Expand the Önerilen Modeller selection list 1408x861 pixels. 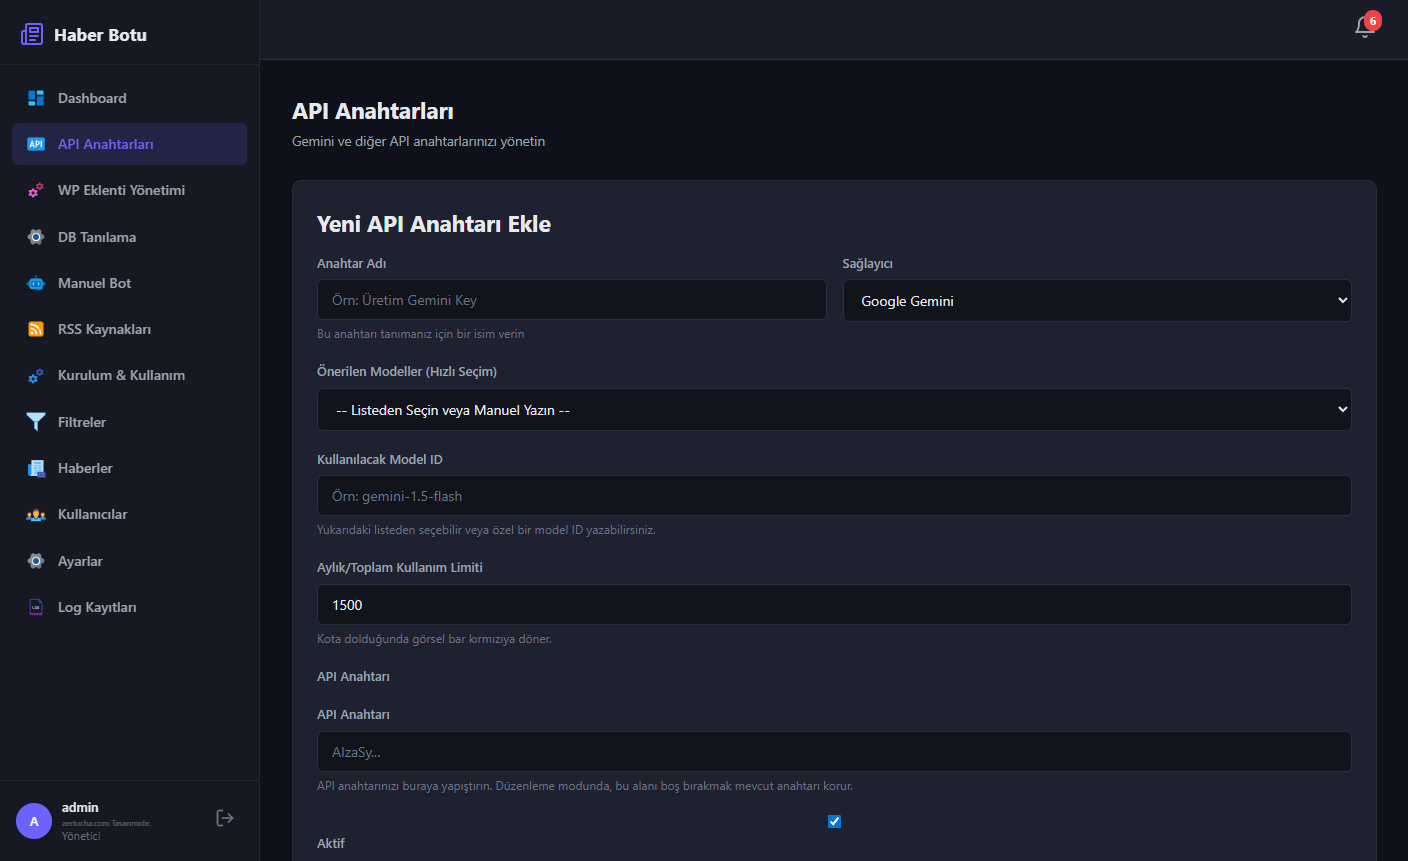(x=833, y=410)
